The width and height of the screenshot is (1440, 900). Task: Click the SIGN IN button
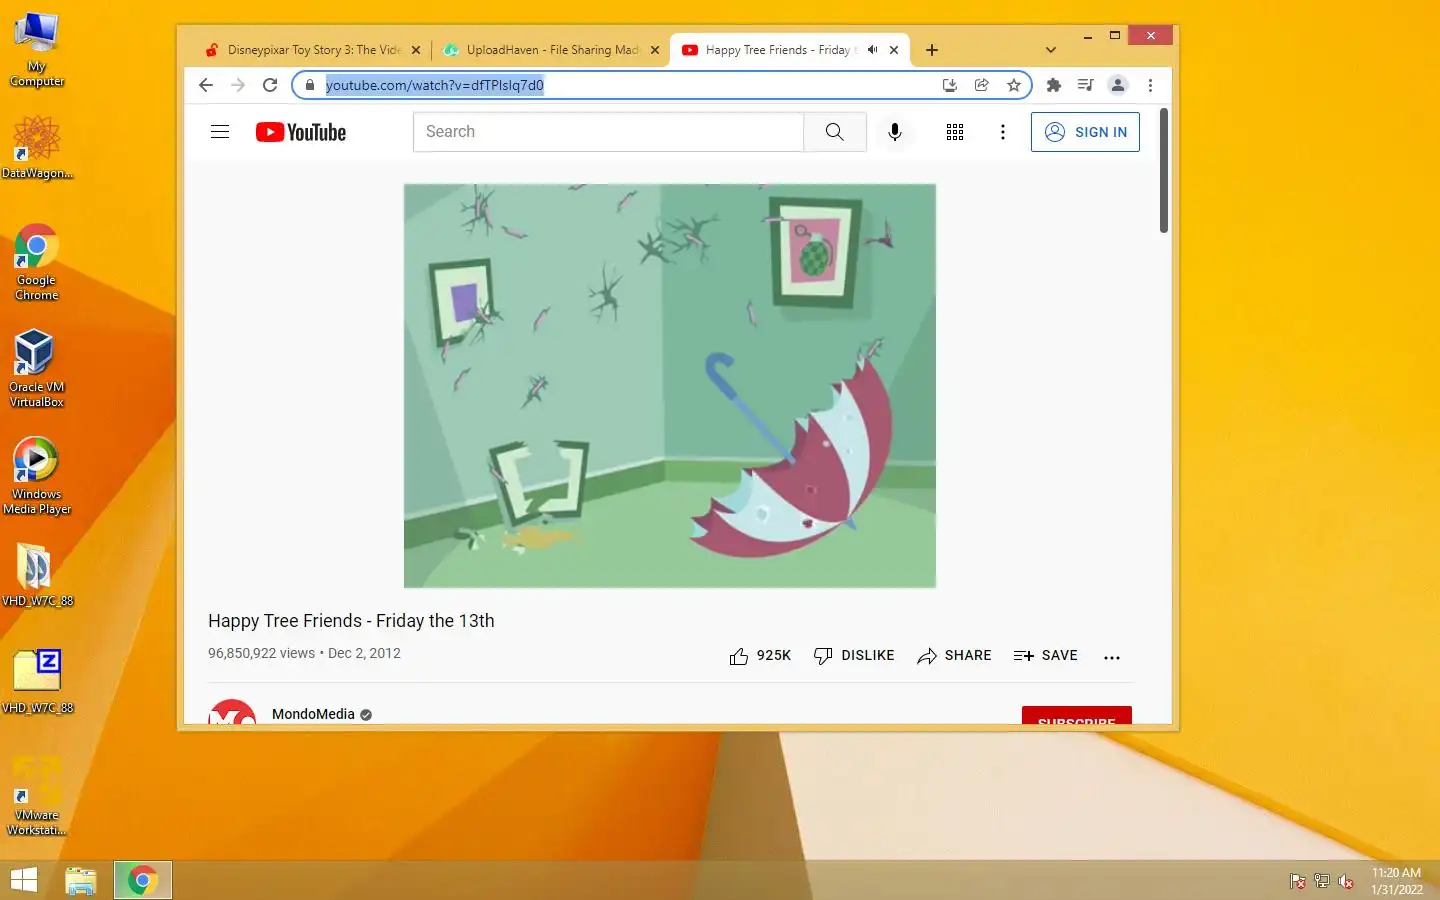point(1085,132)
